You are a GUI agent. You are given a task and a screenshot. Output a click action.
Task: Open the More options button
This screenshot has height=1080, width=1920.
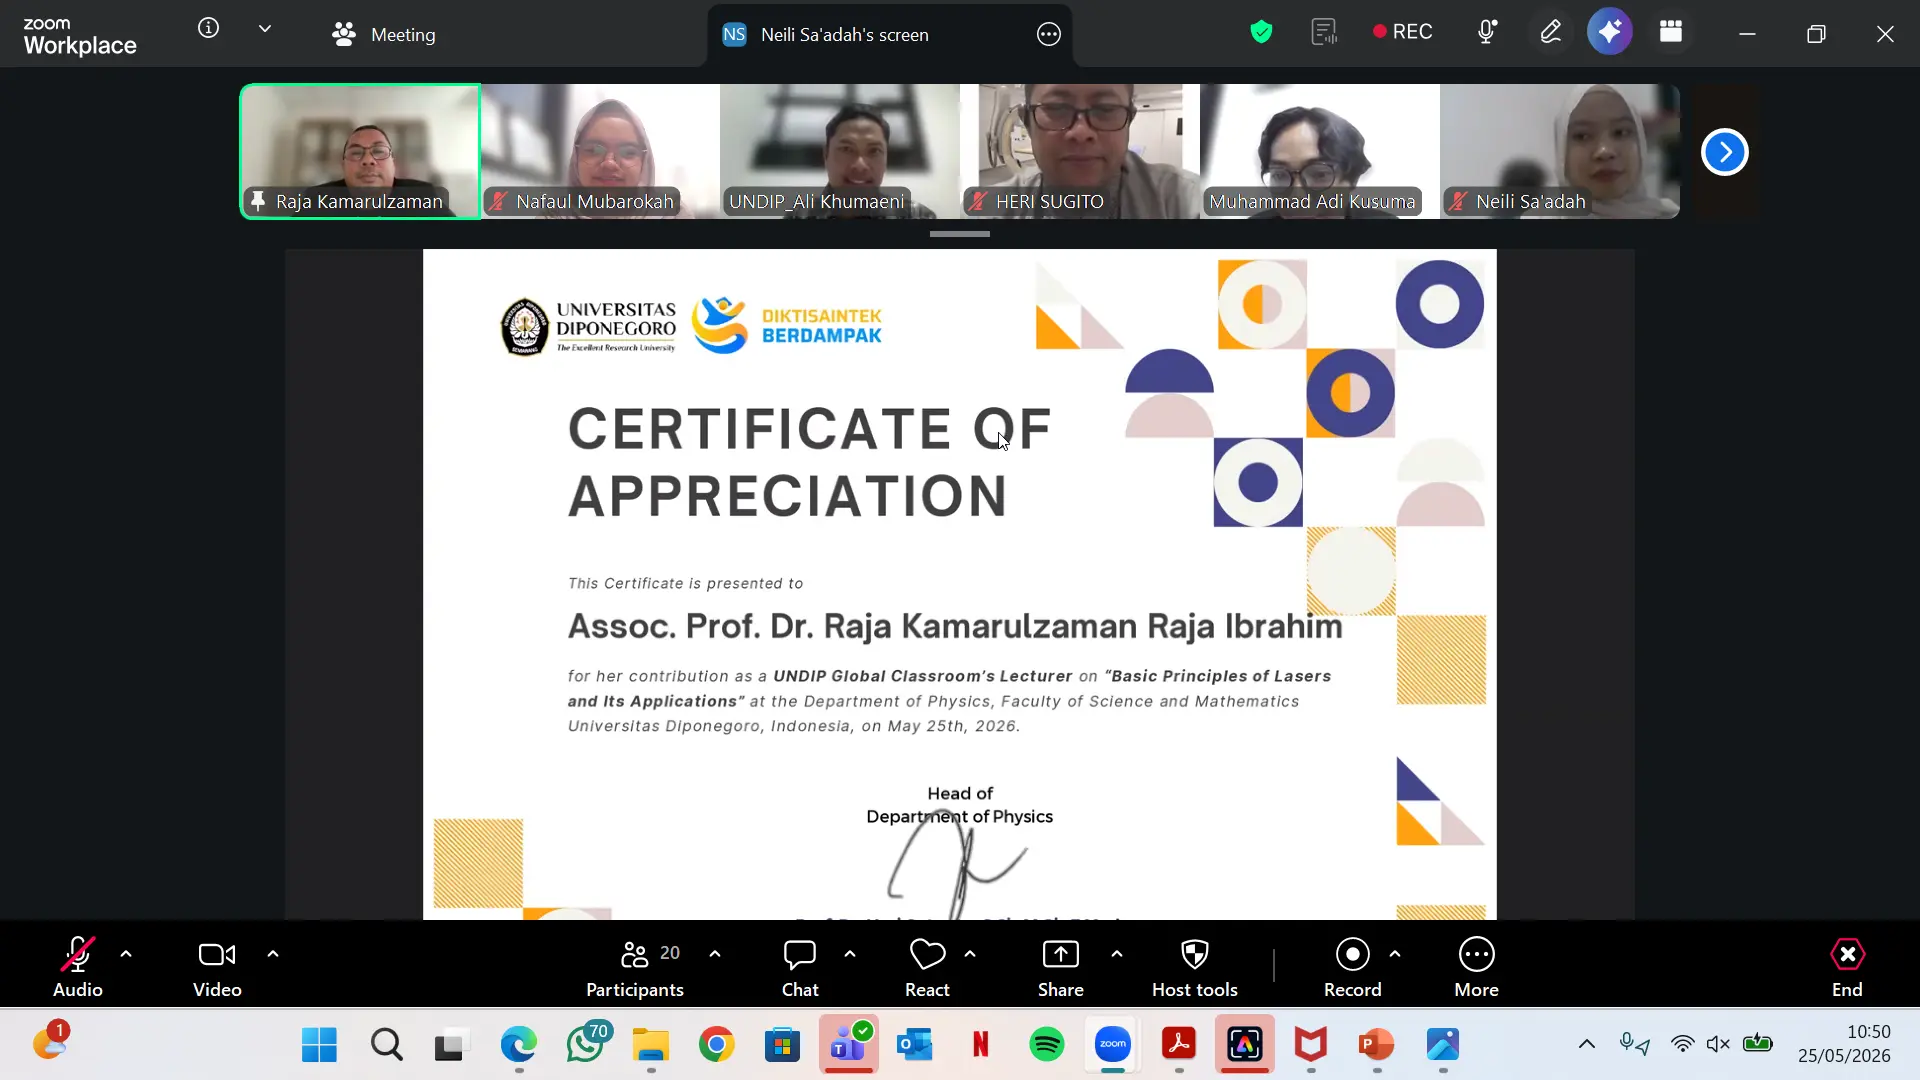pos(1477,968)
